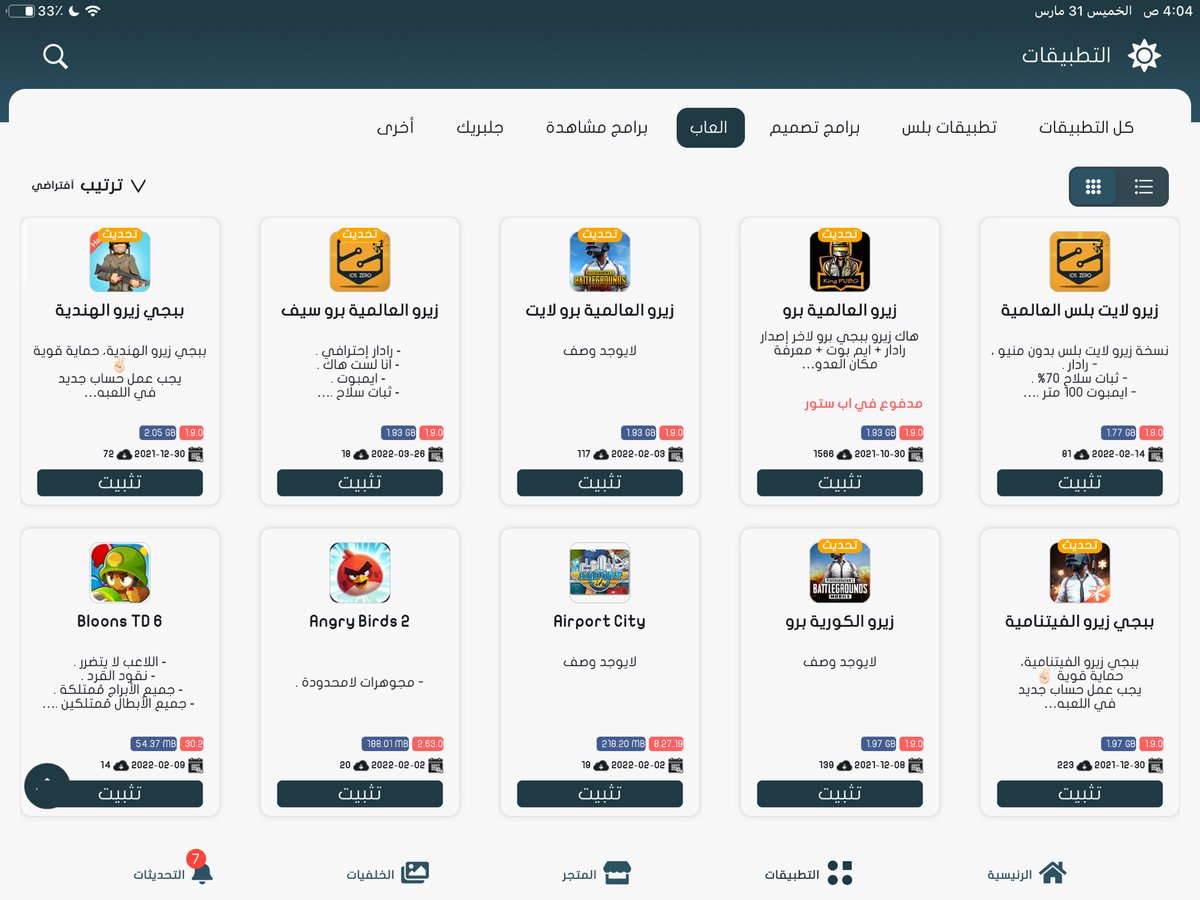Tap the Airport City app icon
The image size is (1200, 900).
[x=600, y=573]
